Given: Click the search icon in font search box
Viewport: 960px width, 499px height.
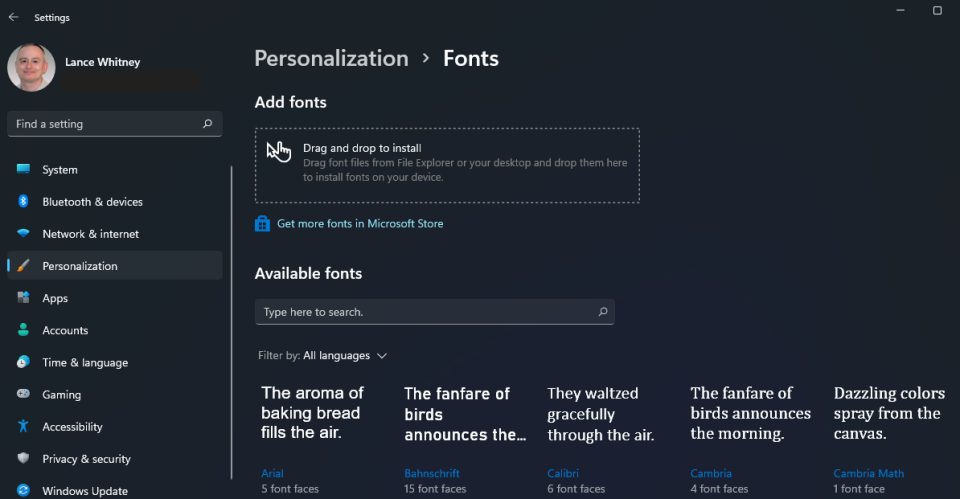Looking at the screenshot, I should 602,312.
